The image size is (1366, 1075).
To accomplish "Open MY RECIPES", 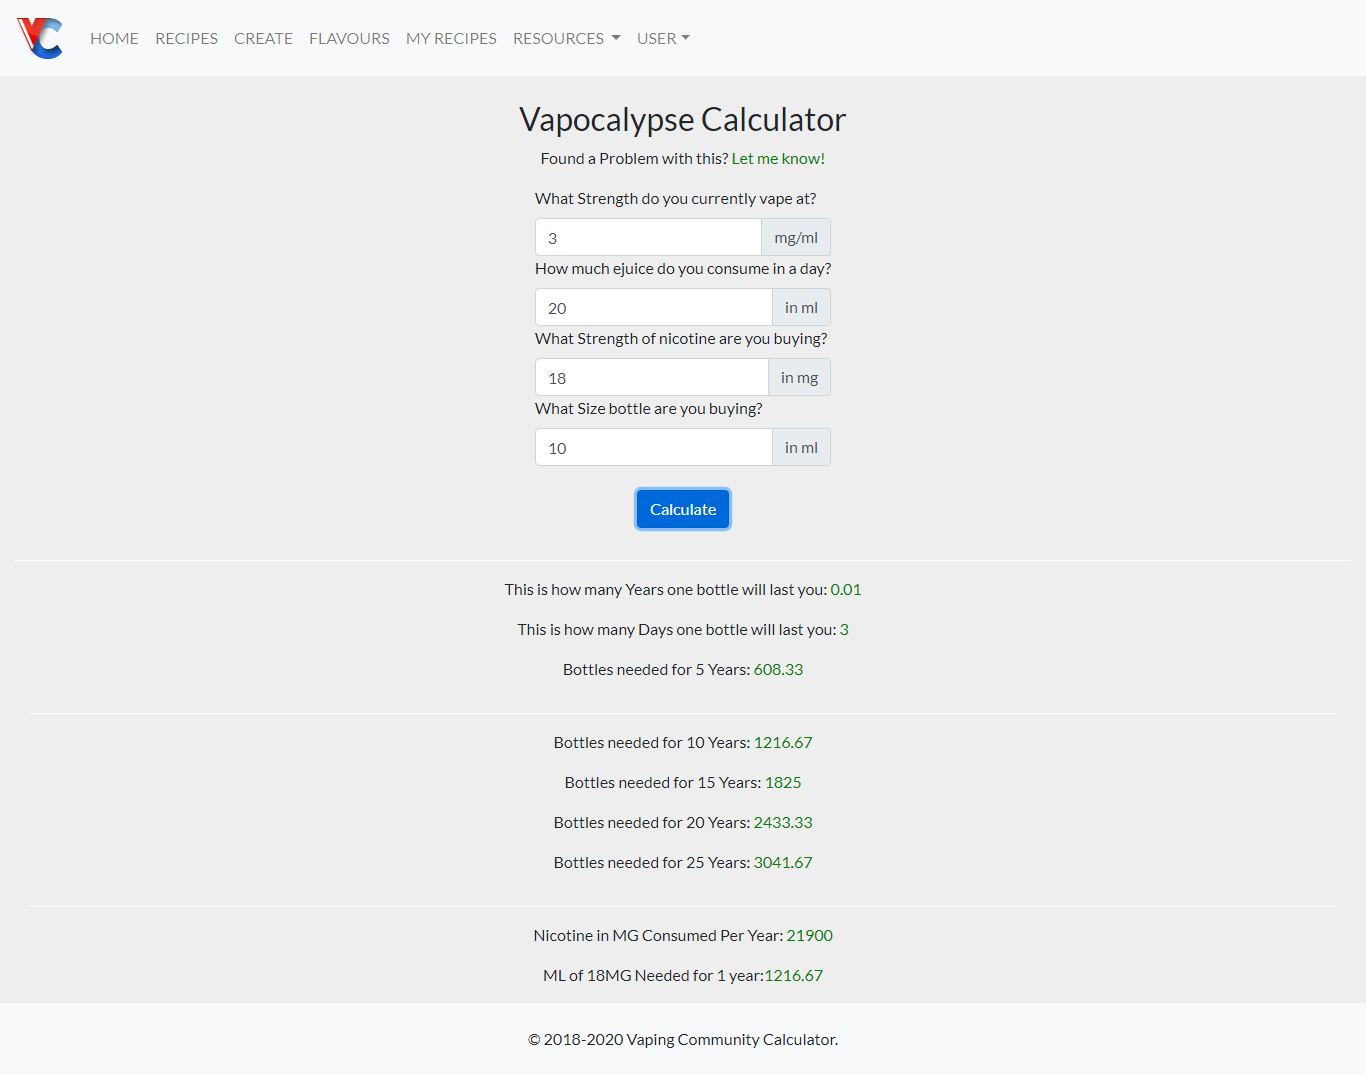I will (451, 38).
